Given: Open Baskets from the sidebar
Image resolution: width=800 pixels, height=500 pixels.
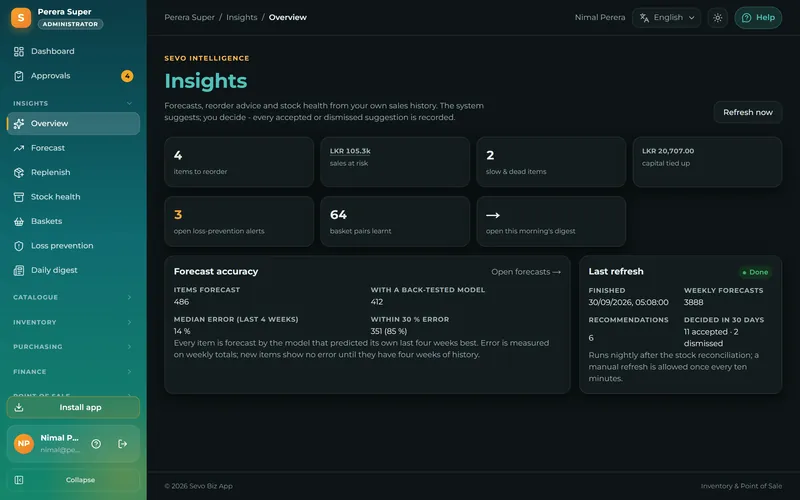Looking at the screenshot, I should point(73,221).
